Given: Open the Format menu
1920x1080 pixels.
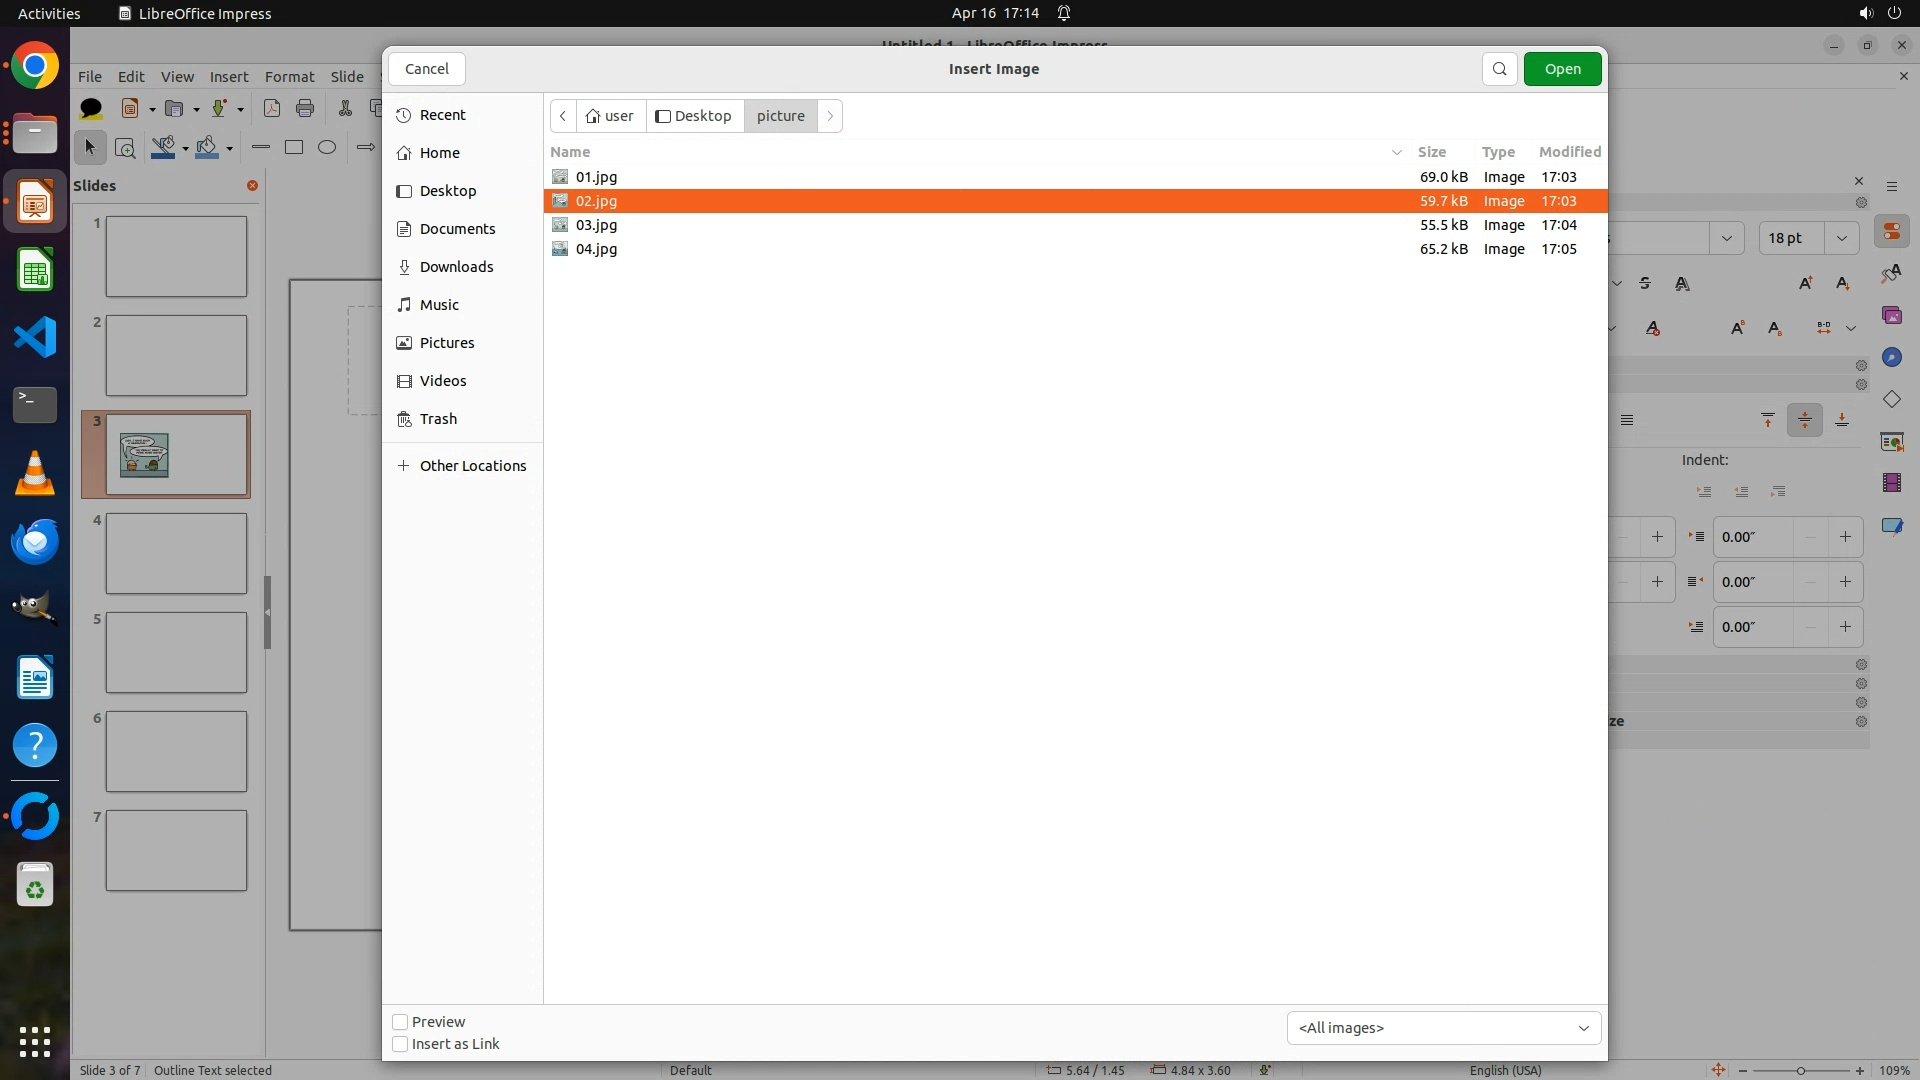Looking at the screenshot, I should [x=289, y=77].
